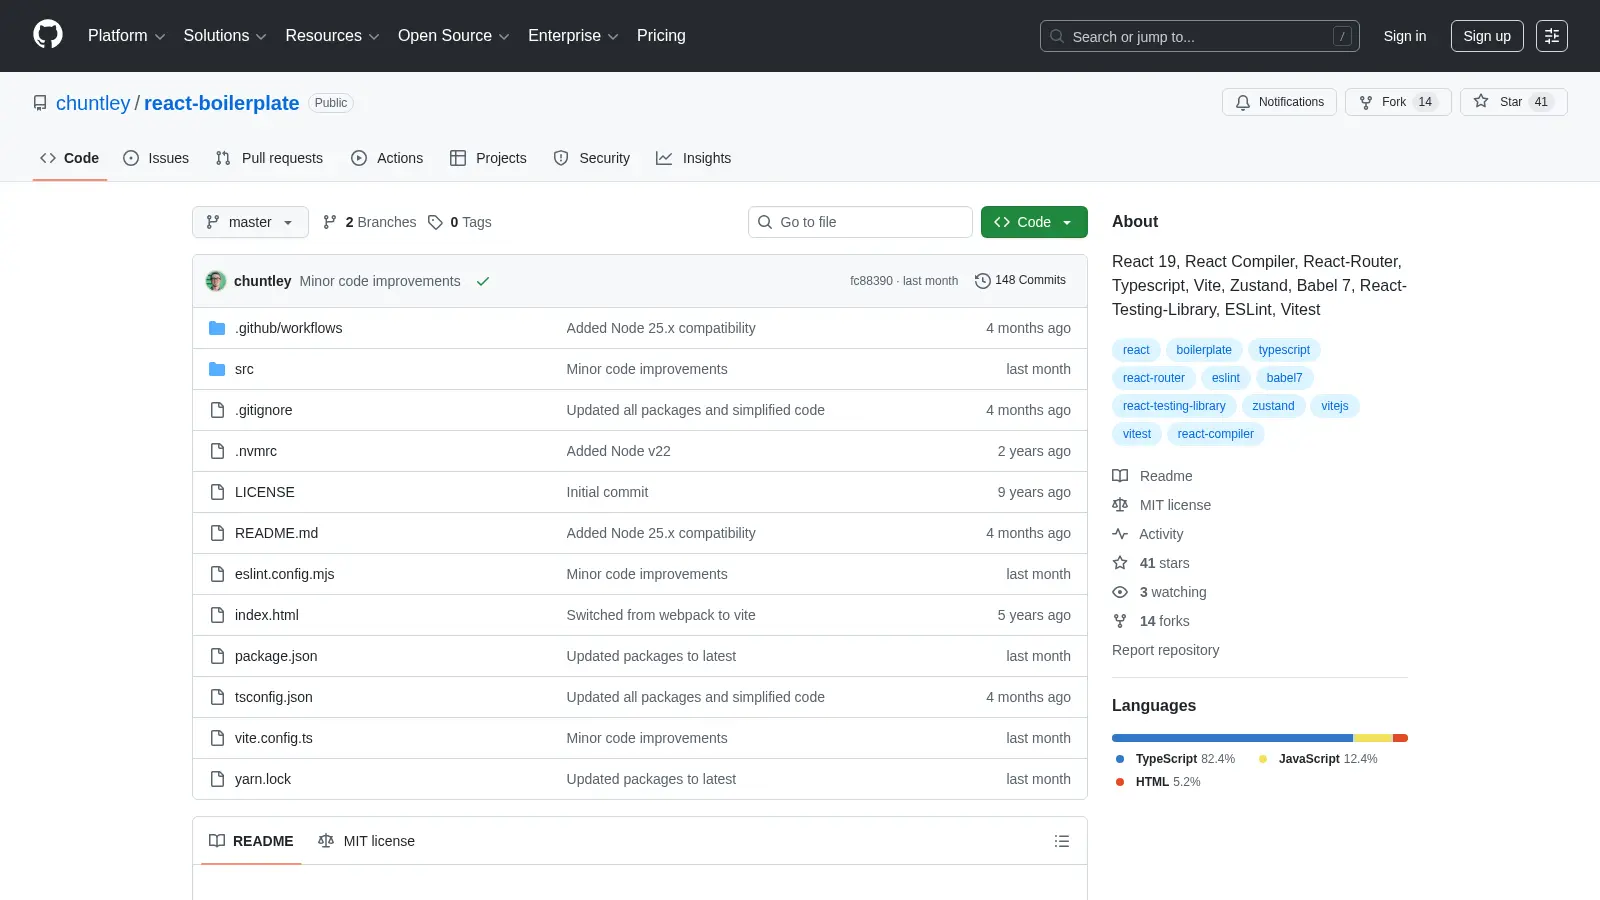Focus the Search or jump to field
This screenshot has width=1600, height=900.
[x=1199, y=36]
